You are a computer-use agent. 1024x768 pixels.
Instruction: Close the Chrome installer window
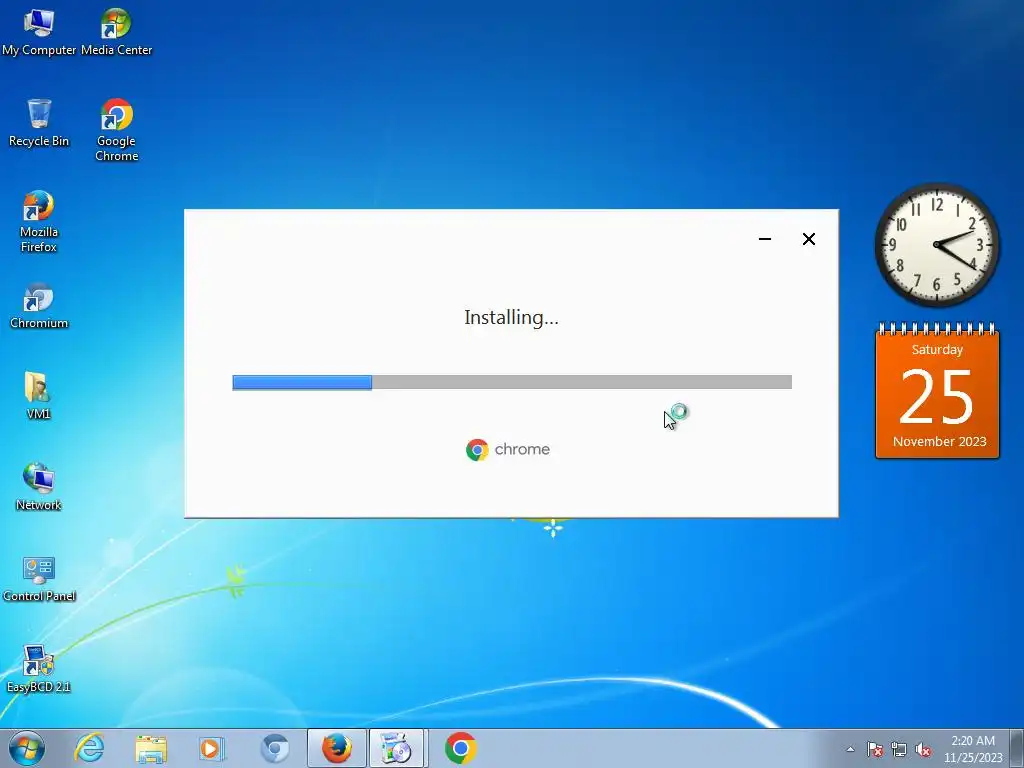point(808,239)
